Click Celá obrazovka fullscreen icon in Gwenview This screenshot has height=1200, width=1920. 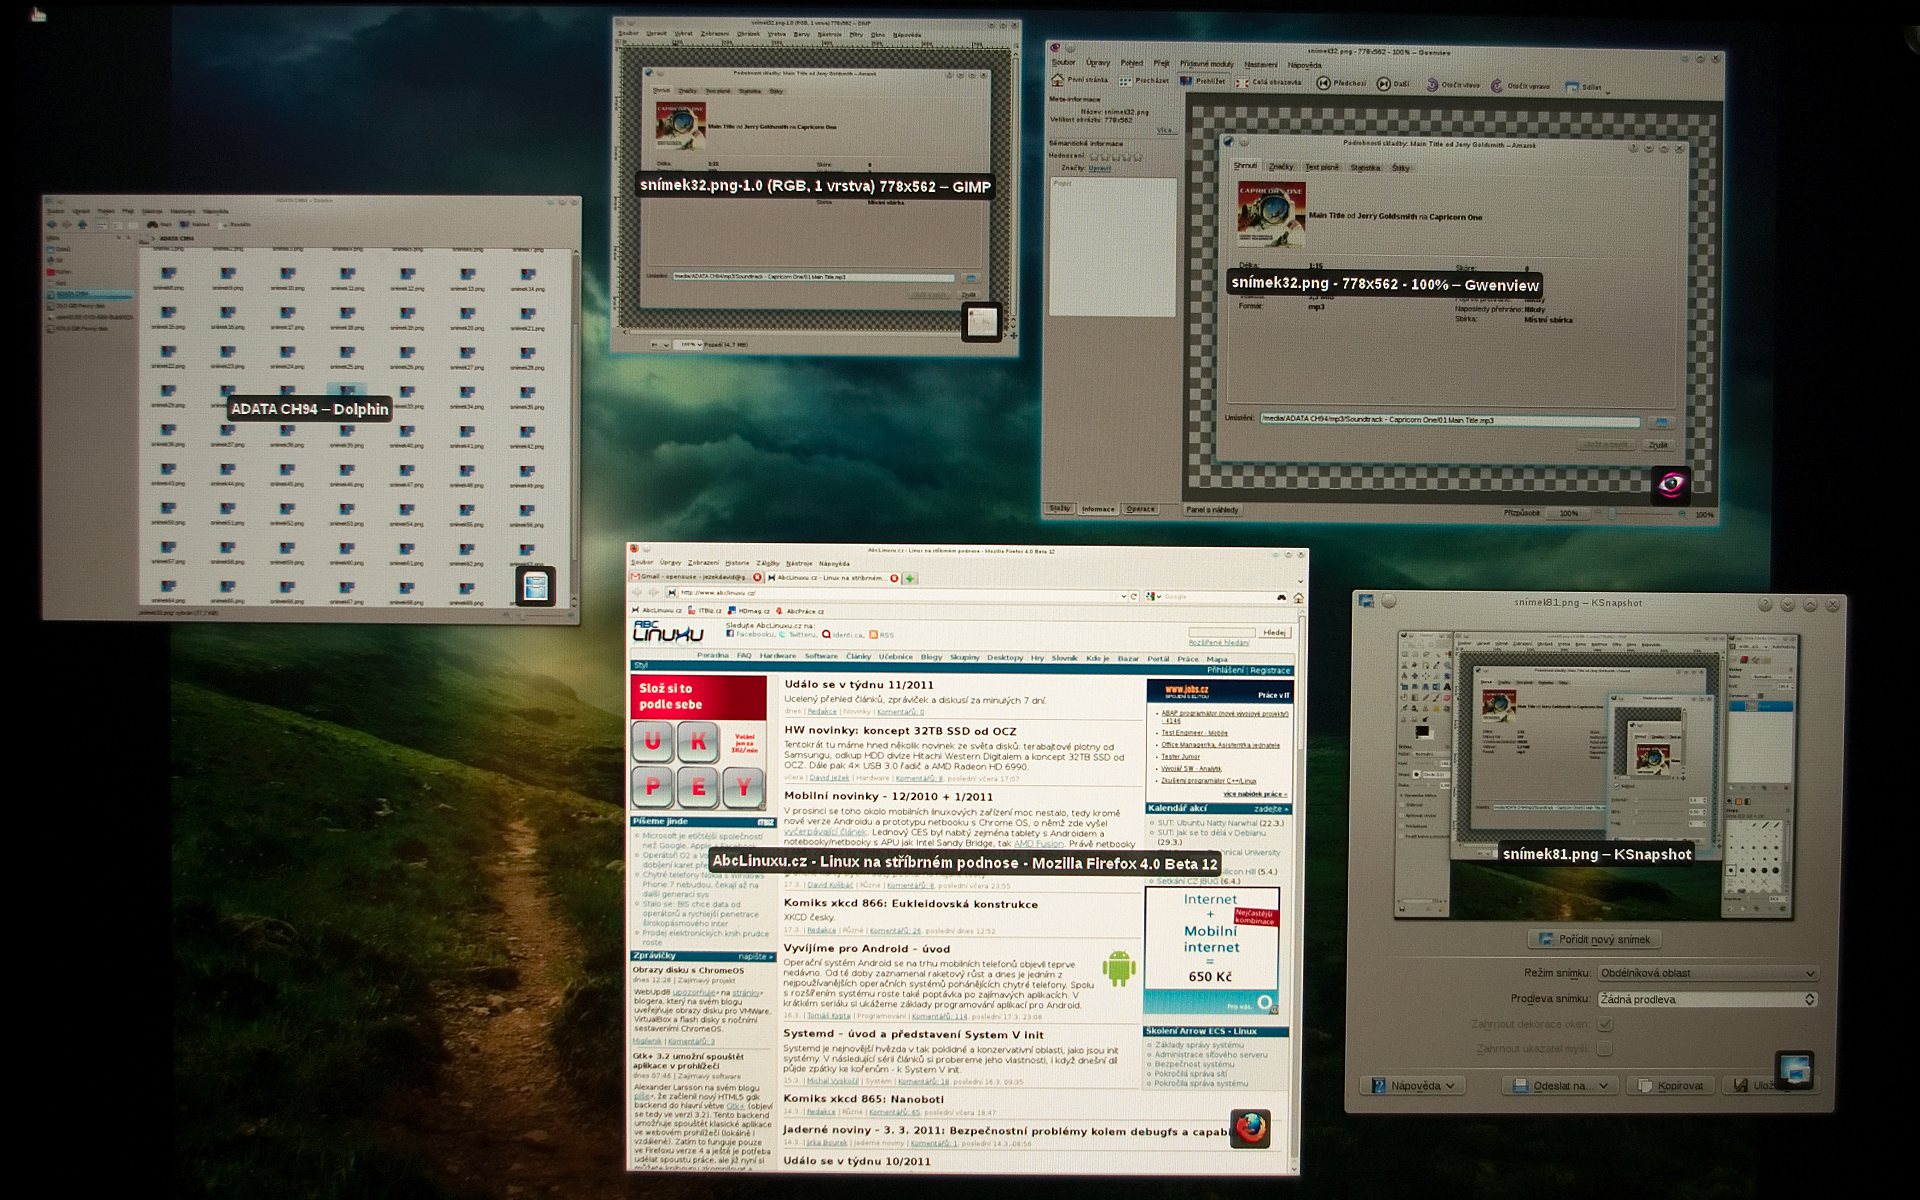[x=1242, y=83]
